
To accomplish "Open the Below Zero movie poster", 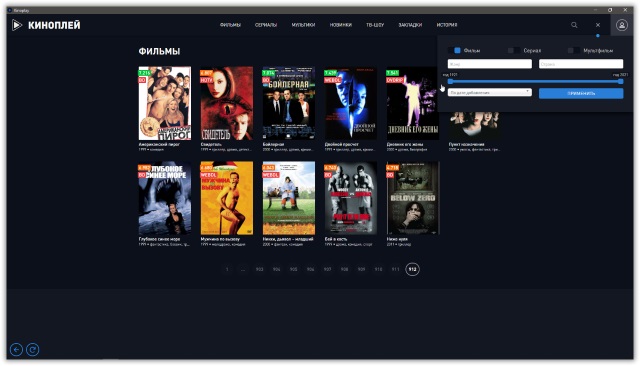I will (413, 198).
